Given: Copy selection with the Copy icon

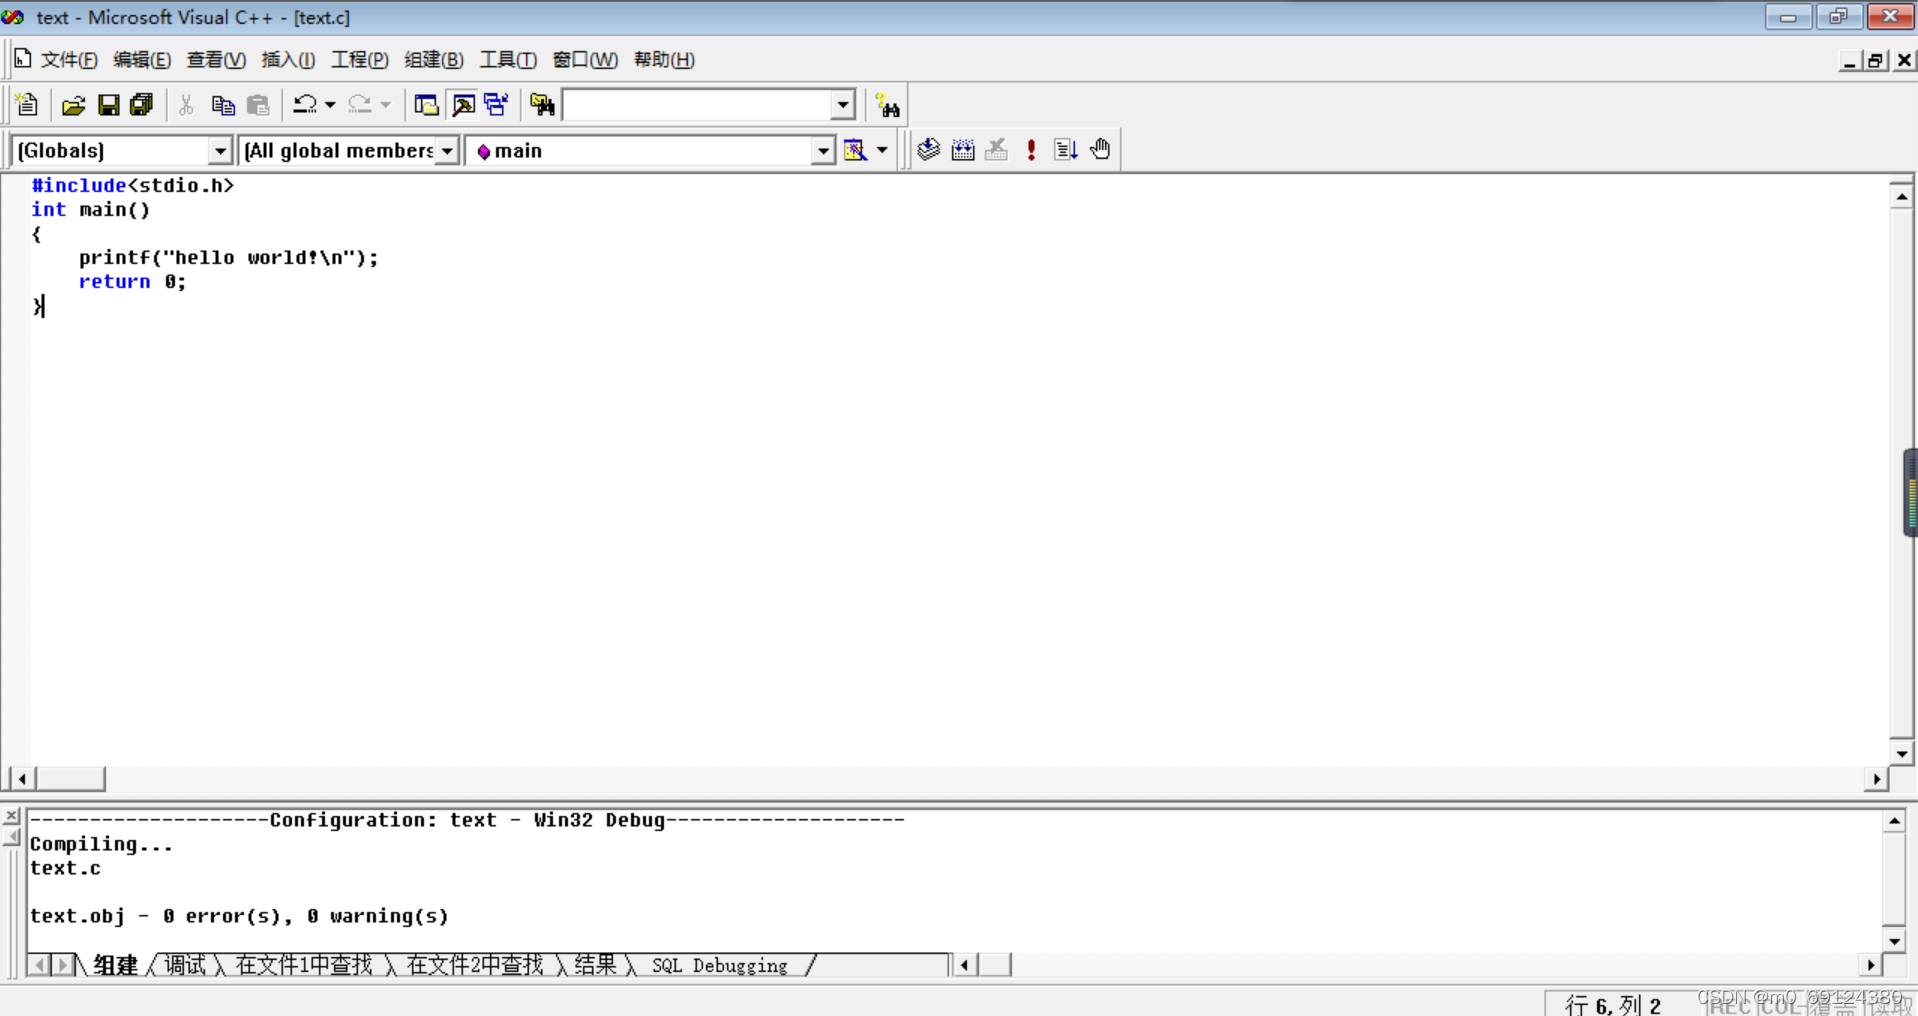Looking at the screenshot, I should pos(222,105).
